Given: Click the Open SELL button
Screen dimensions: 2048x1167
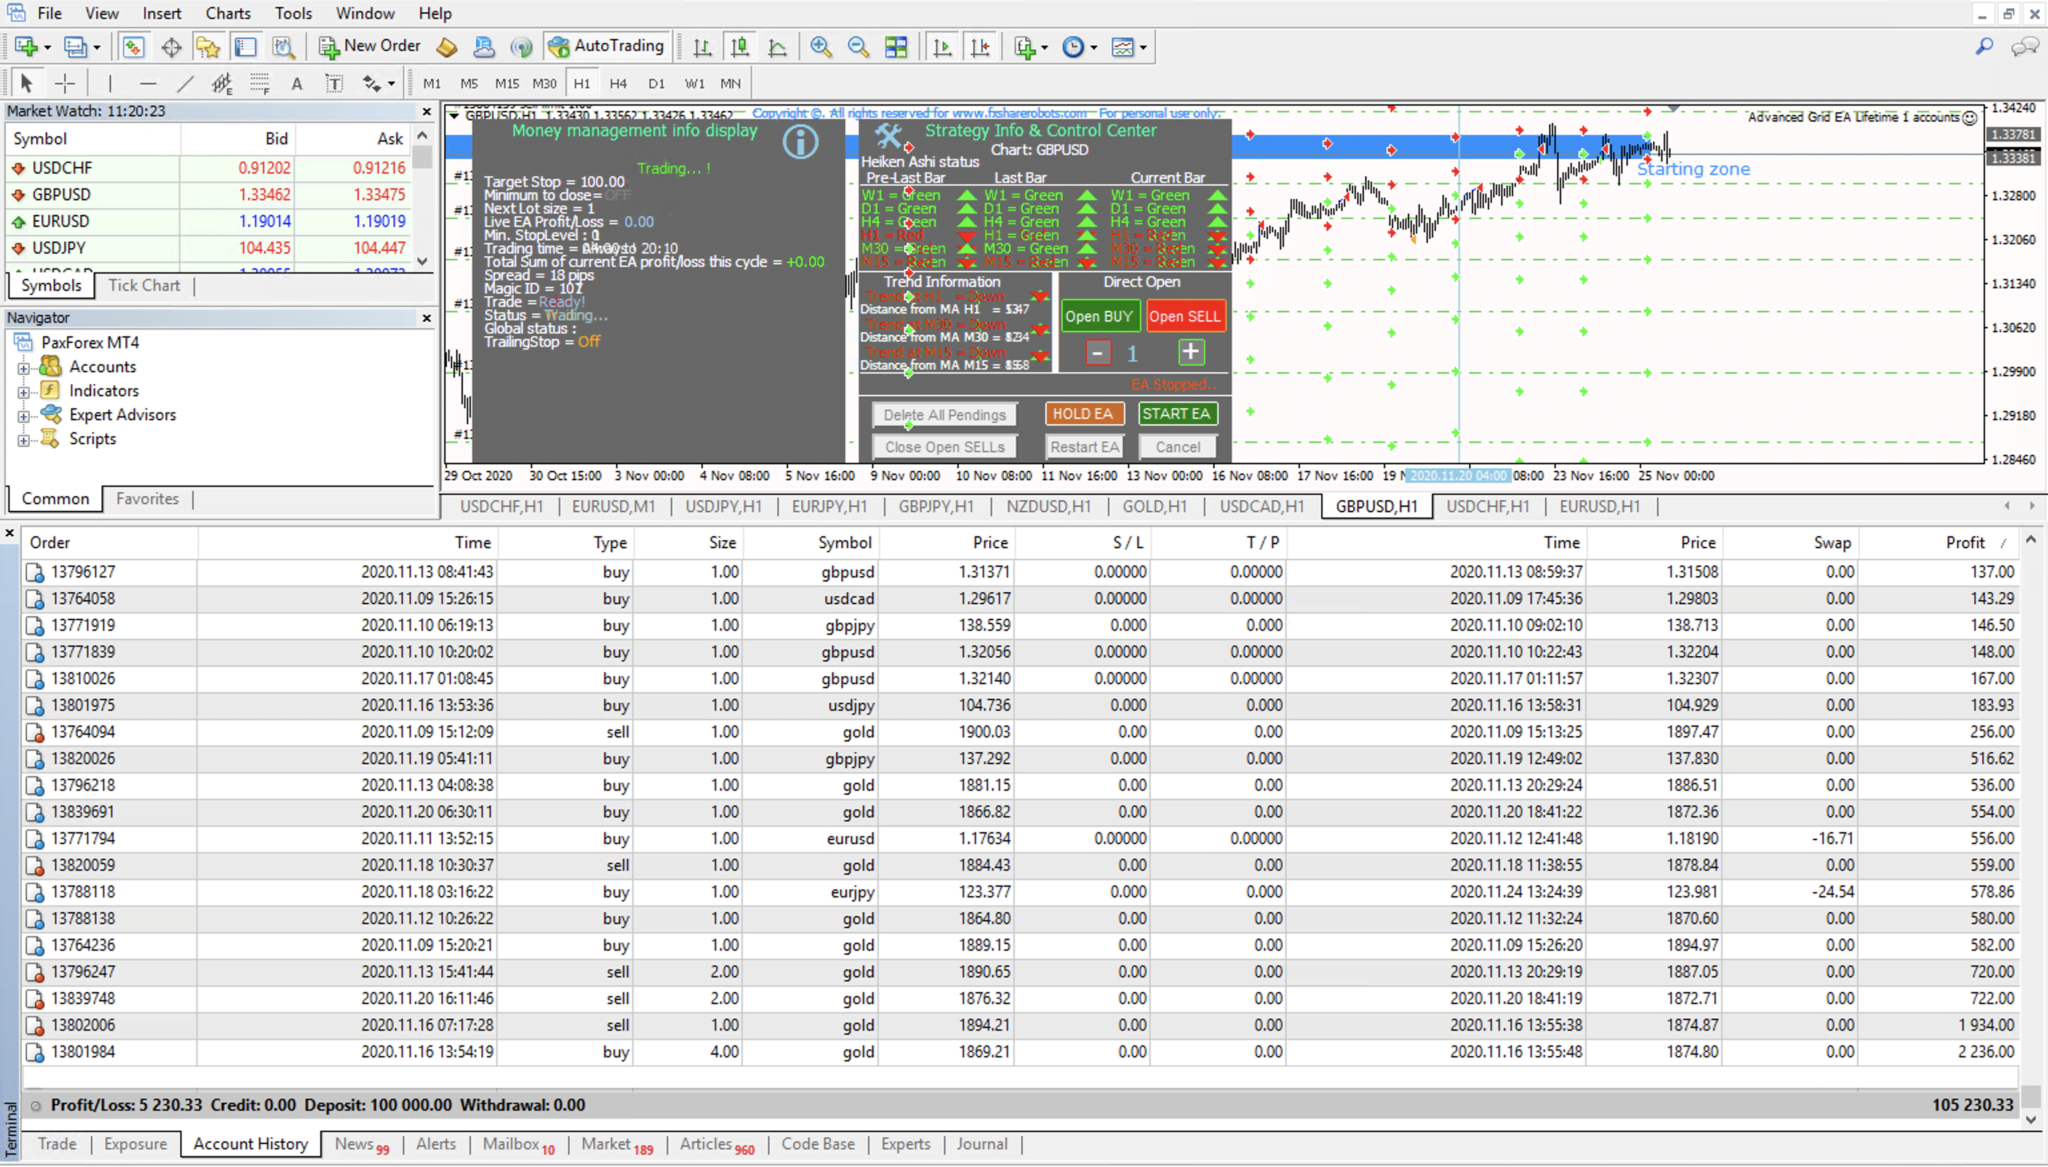Looking at the screenshot, I should coord(1185,315).
